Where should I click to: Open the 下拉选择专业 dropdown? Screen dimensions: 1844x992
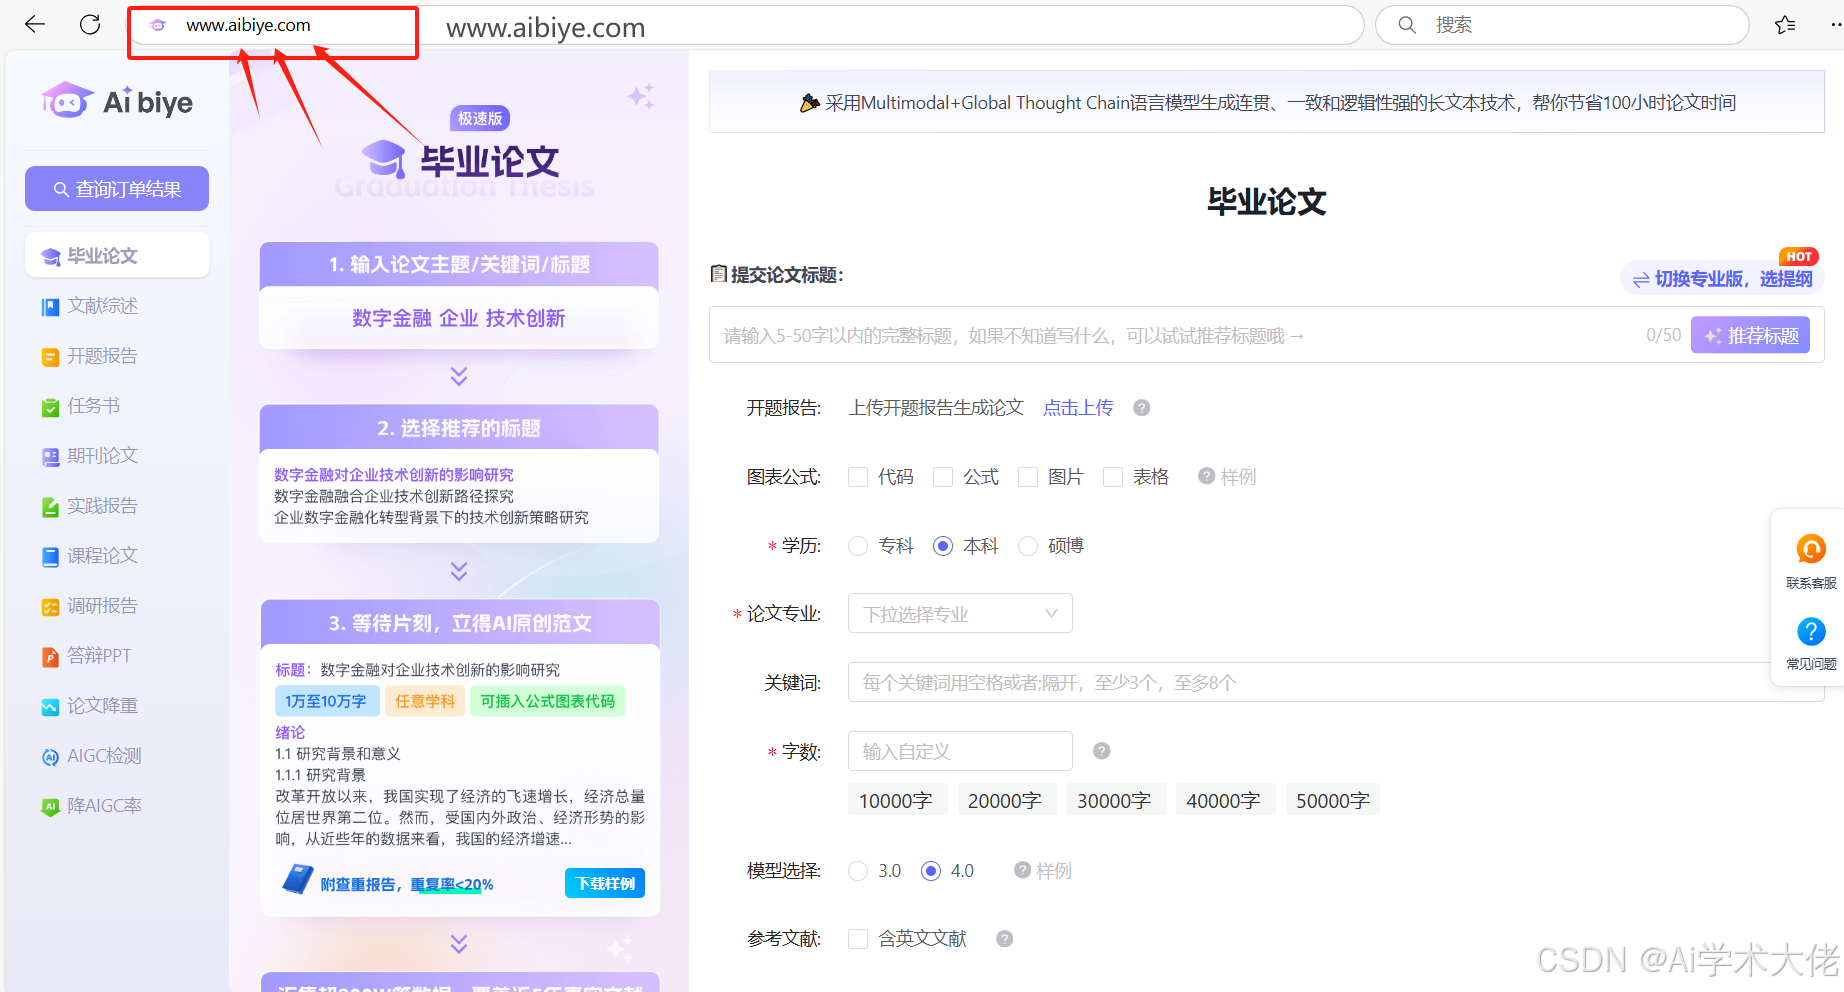pyautogui.click(x=959, y=612)
